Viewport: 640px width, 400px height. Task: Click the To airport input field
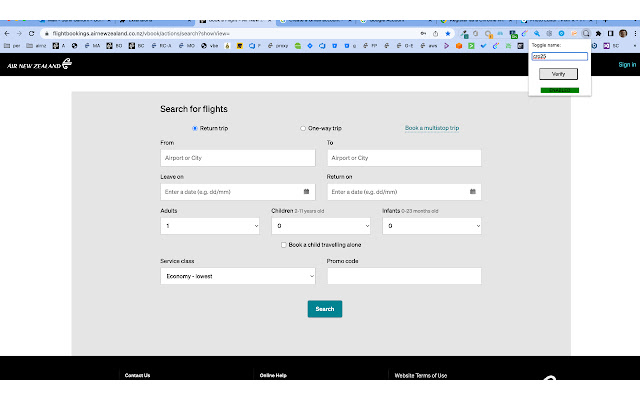(x=404, y=158)
